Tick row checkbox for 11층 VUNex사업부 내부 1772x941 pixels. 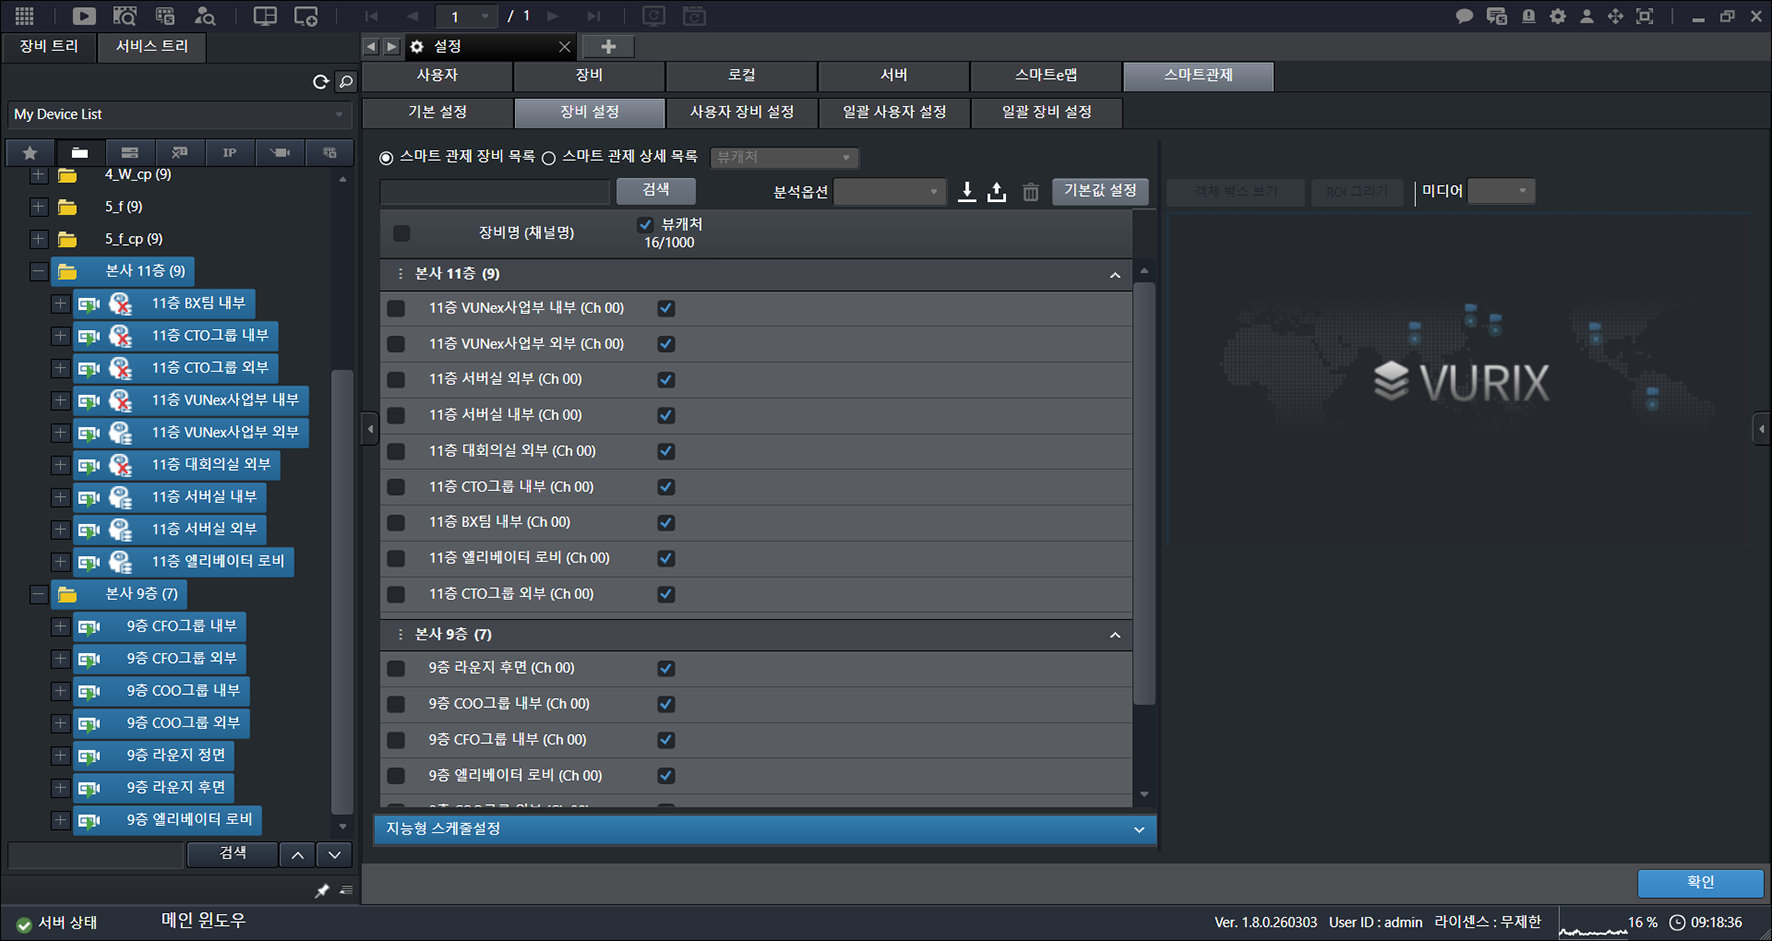(x=396, y=308)
